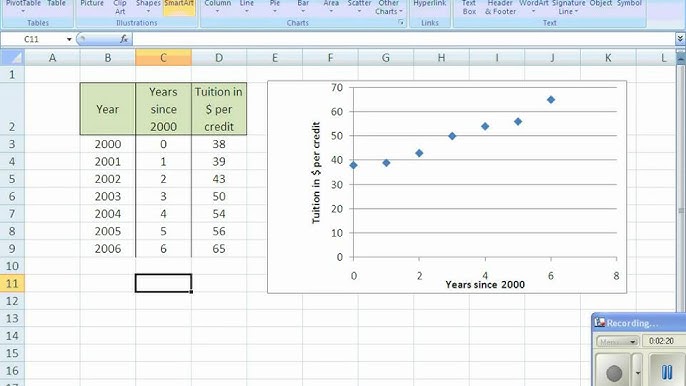The width and height of the screenshot is (686, 386).
Task: Insert a Text Box
Action: click(x=469, y=7)
